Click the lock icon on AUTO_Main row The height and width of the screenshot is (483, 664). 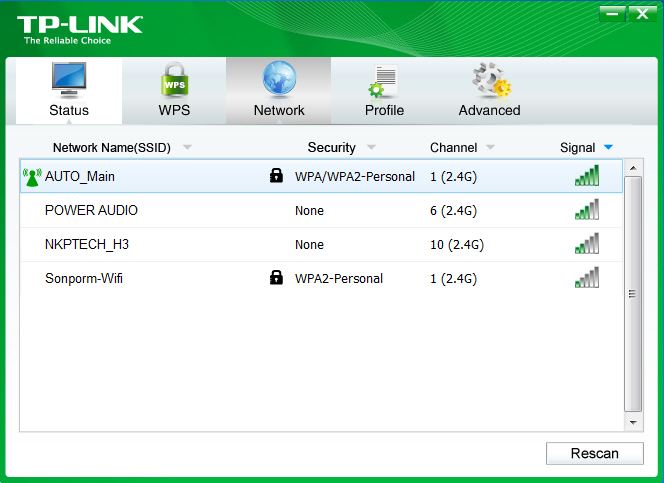pyautogui.click(x=276, y=175)
